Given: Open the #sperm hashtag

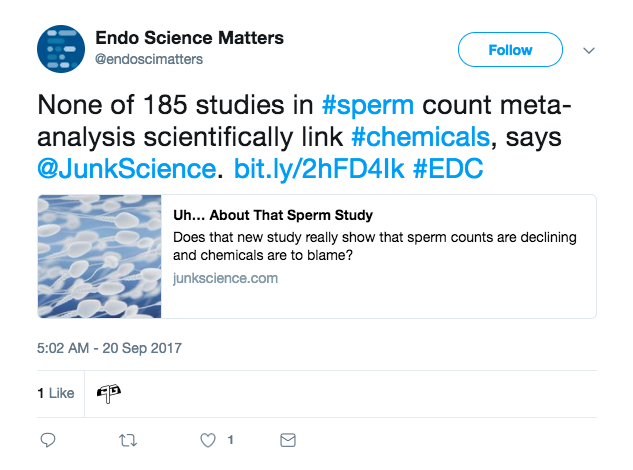Looking at the screenshot, I should [368, 105].
